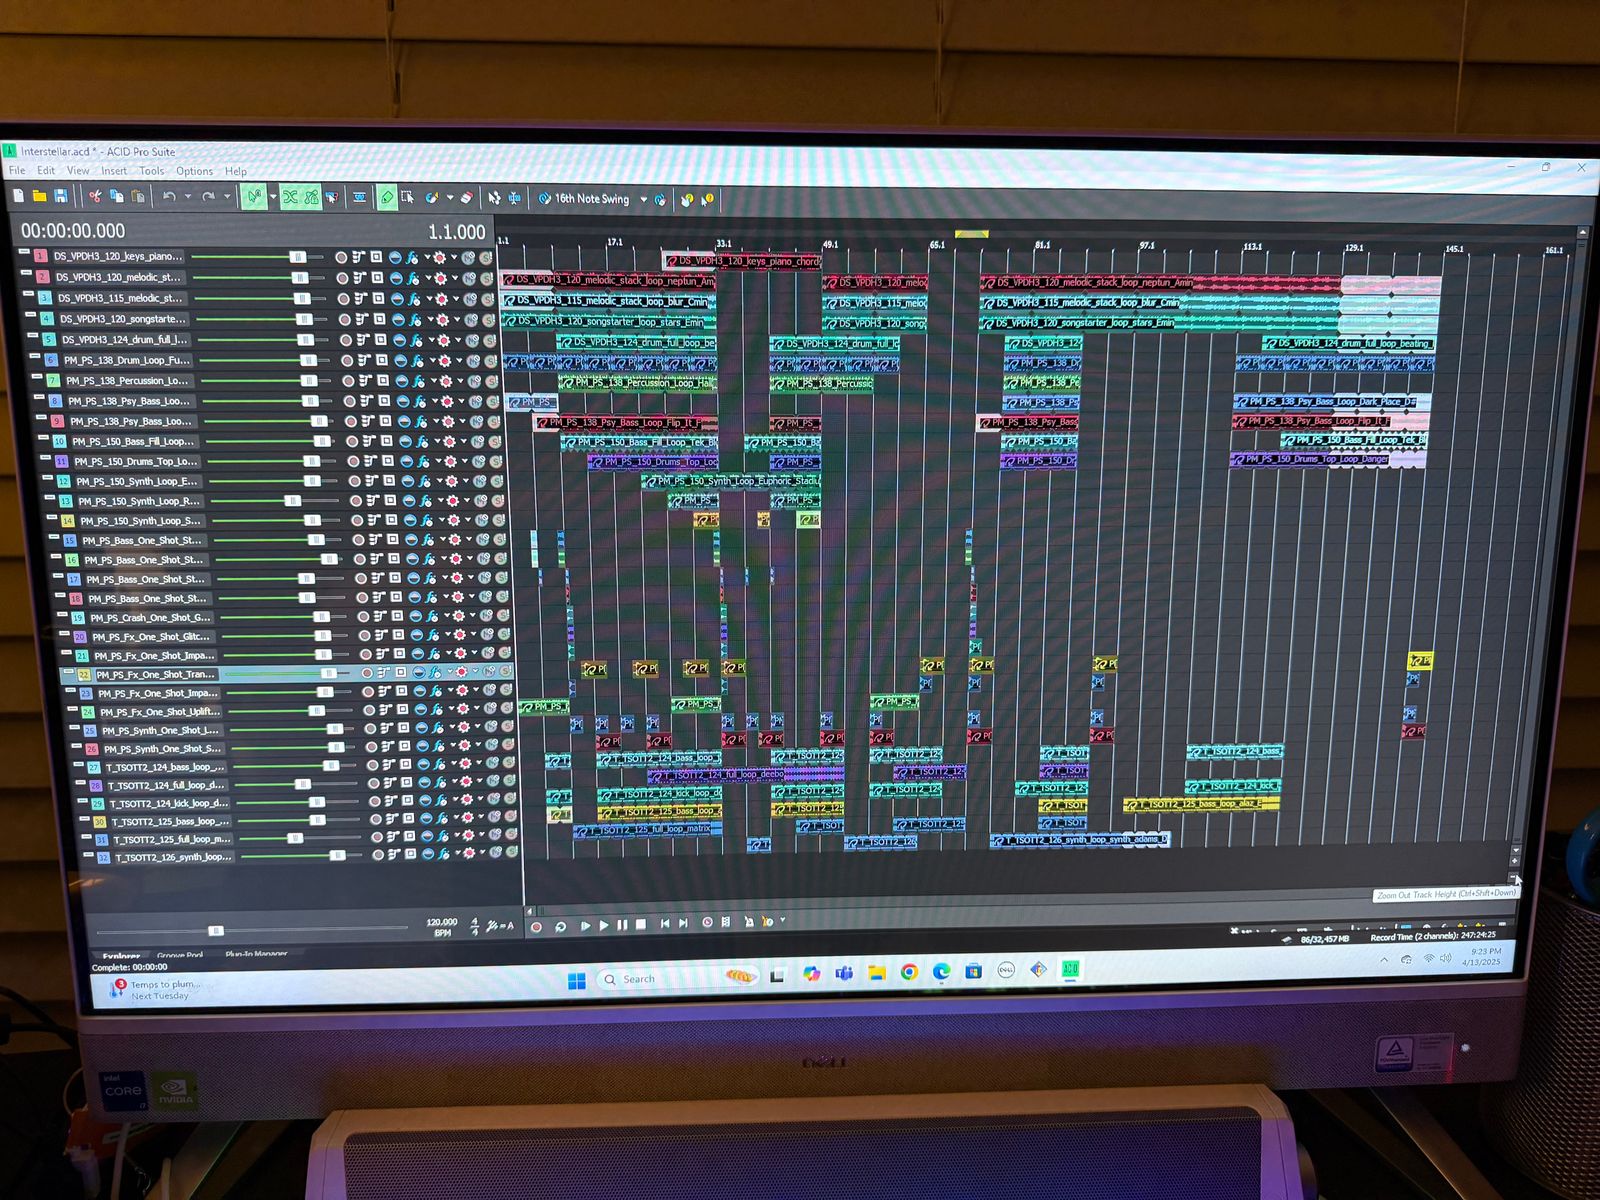The height and width of the screenshot is (1200, 1600).
Task: Open the Options menu
Action: click(194, 171)
